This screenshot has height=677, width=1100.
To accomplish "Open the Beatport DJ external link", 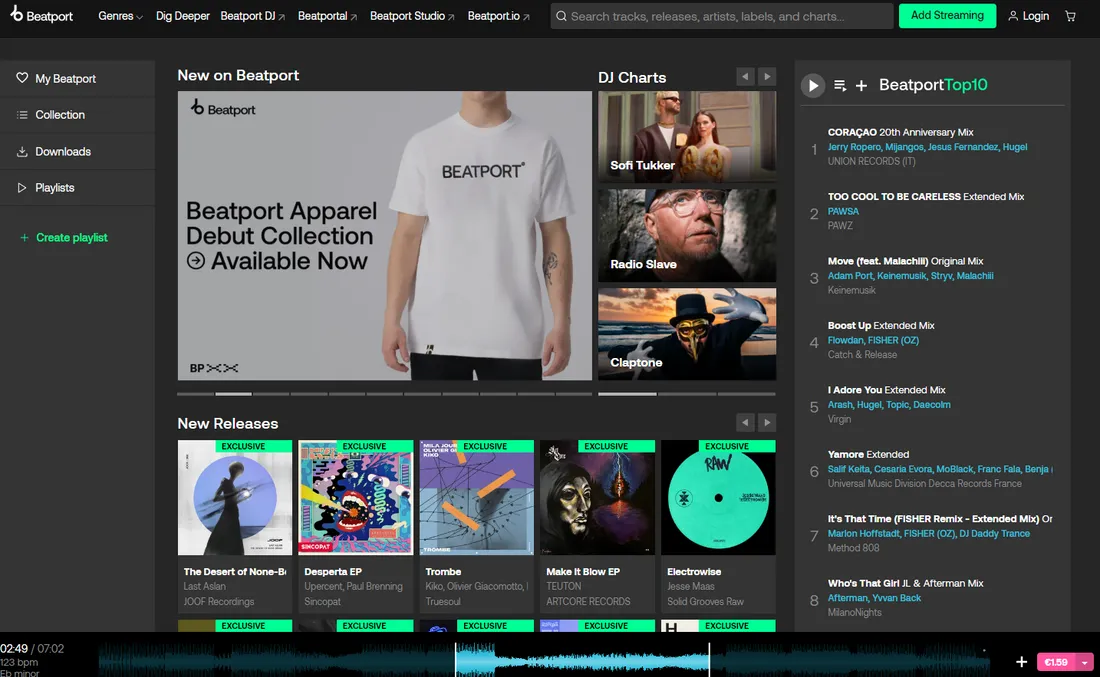I will pyautogui.click(x=253, y=15).
